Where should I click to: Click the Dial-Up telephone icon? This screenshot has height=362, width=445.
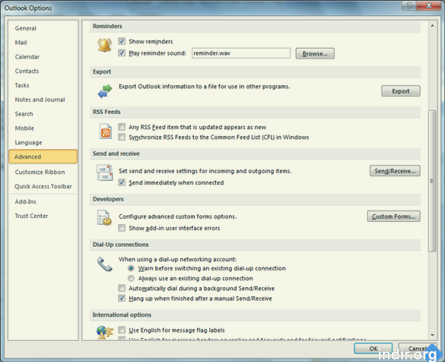[x=105, y=264]
